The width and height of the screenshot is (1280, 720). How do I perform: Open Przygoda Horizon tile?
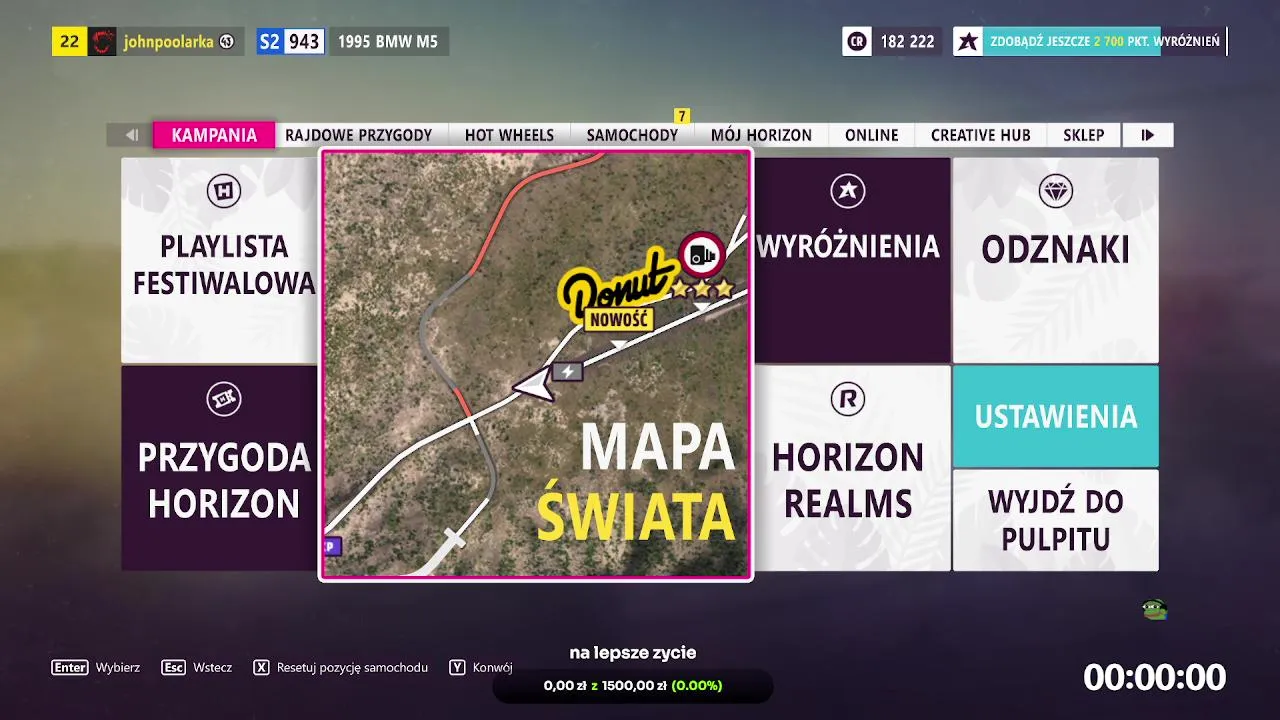(220, 468)
